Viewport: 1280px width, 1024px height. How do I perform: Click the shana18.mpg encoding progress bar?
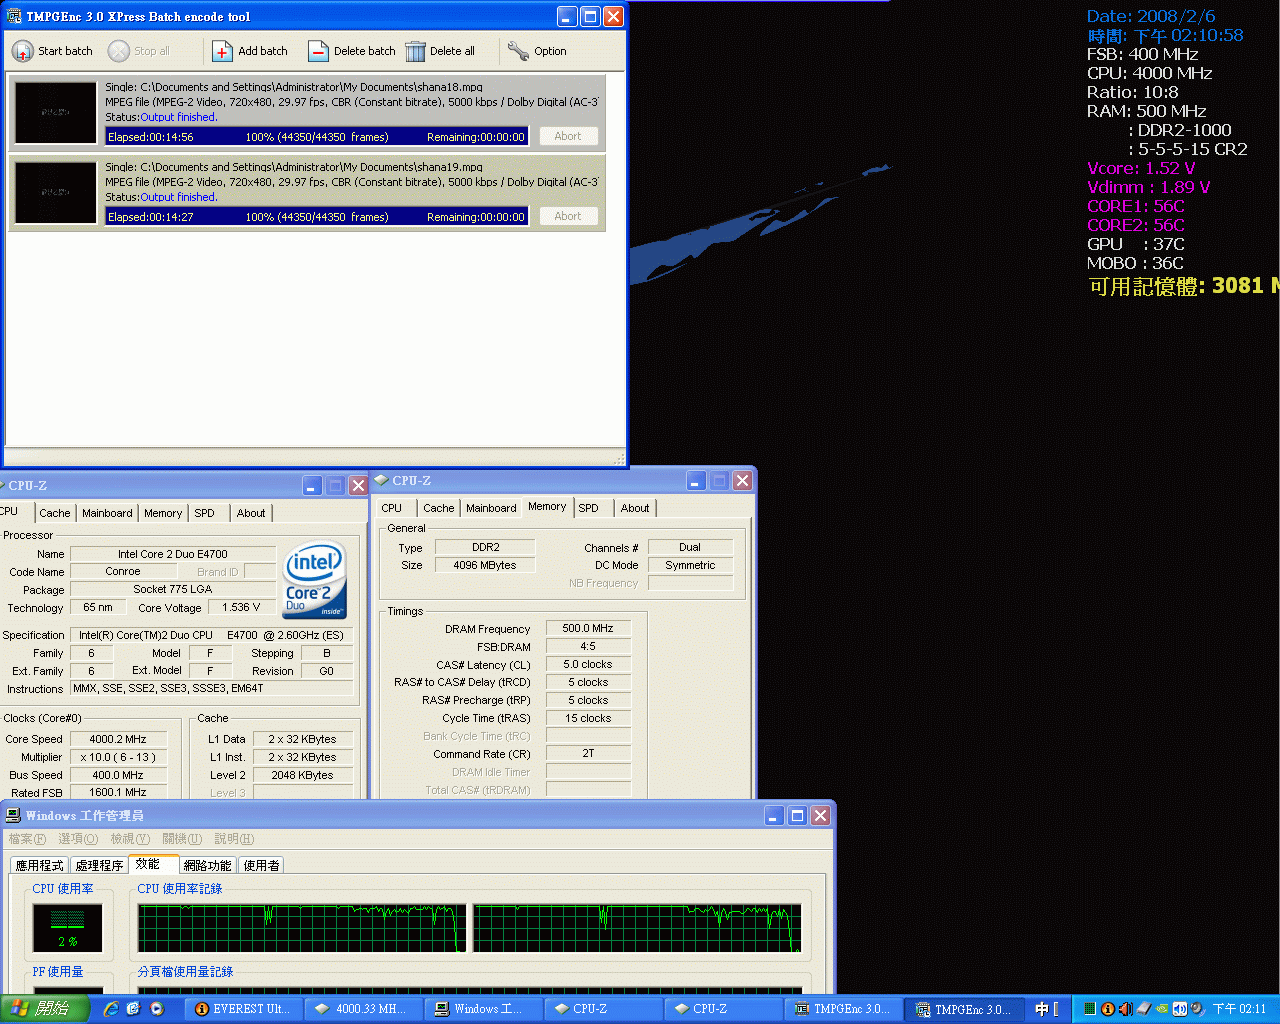click(x=316, y=137)
